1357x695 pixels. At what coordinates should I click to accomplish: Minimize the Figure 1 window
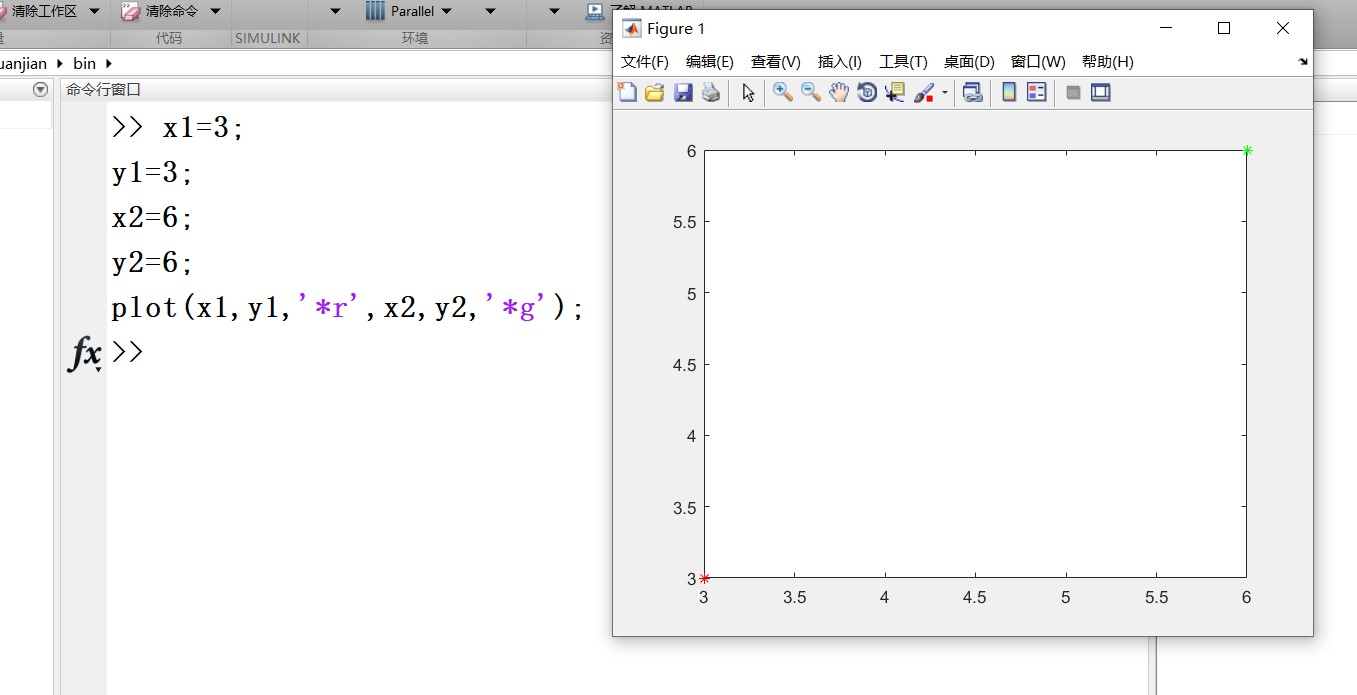point(1165,28)
